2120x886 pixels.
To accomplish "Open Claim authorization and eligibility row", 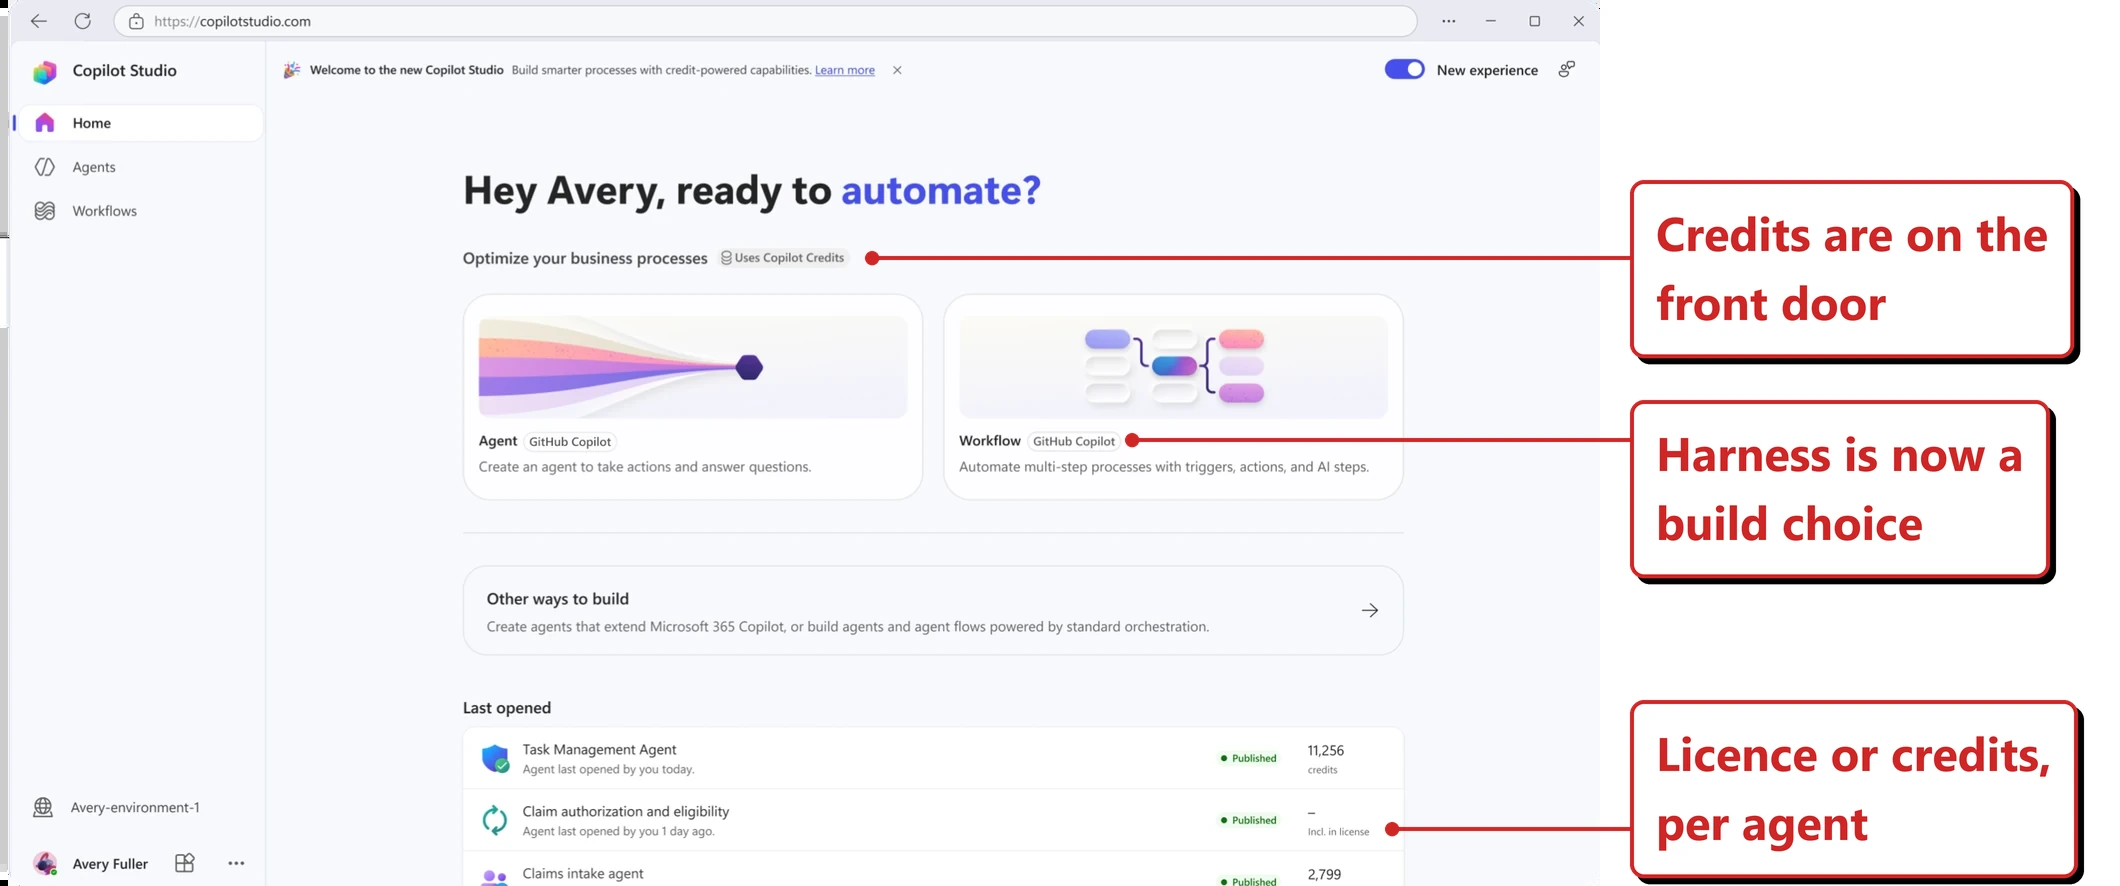I will pos(933,821).
